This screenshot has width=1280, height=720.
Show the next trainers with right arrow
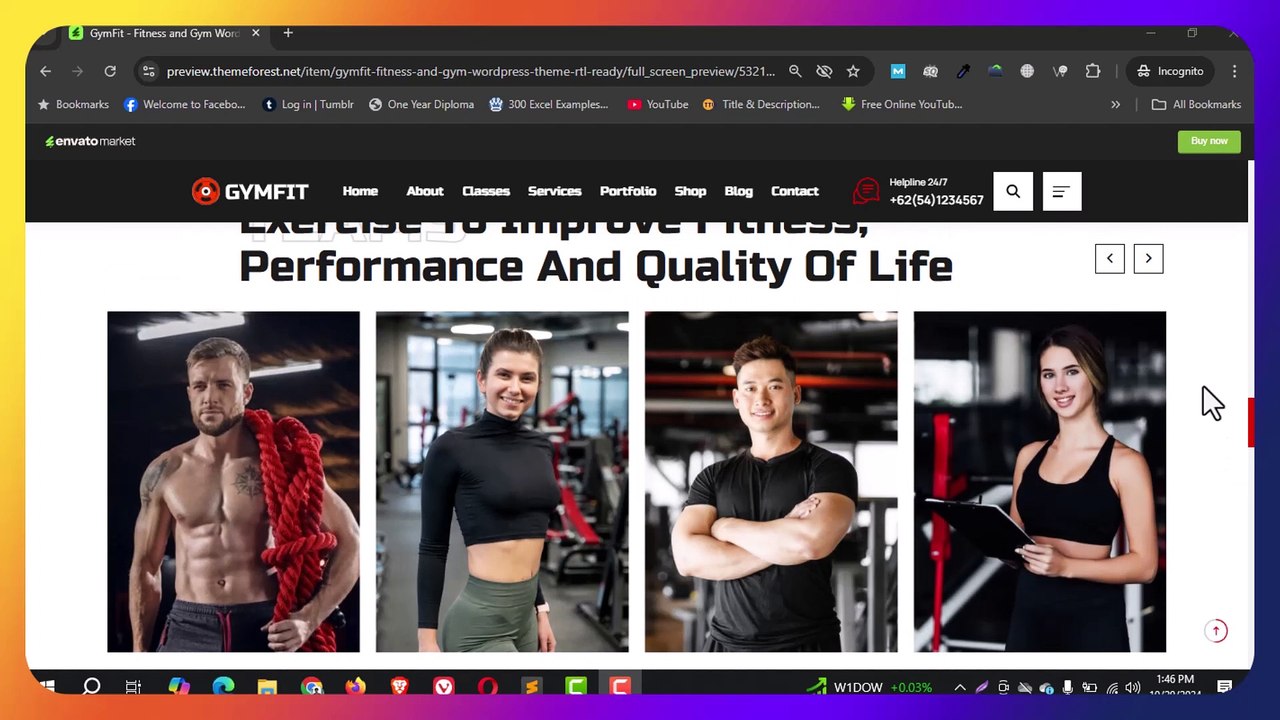pyautogui.click(x=1148, y=259)
